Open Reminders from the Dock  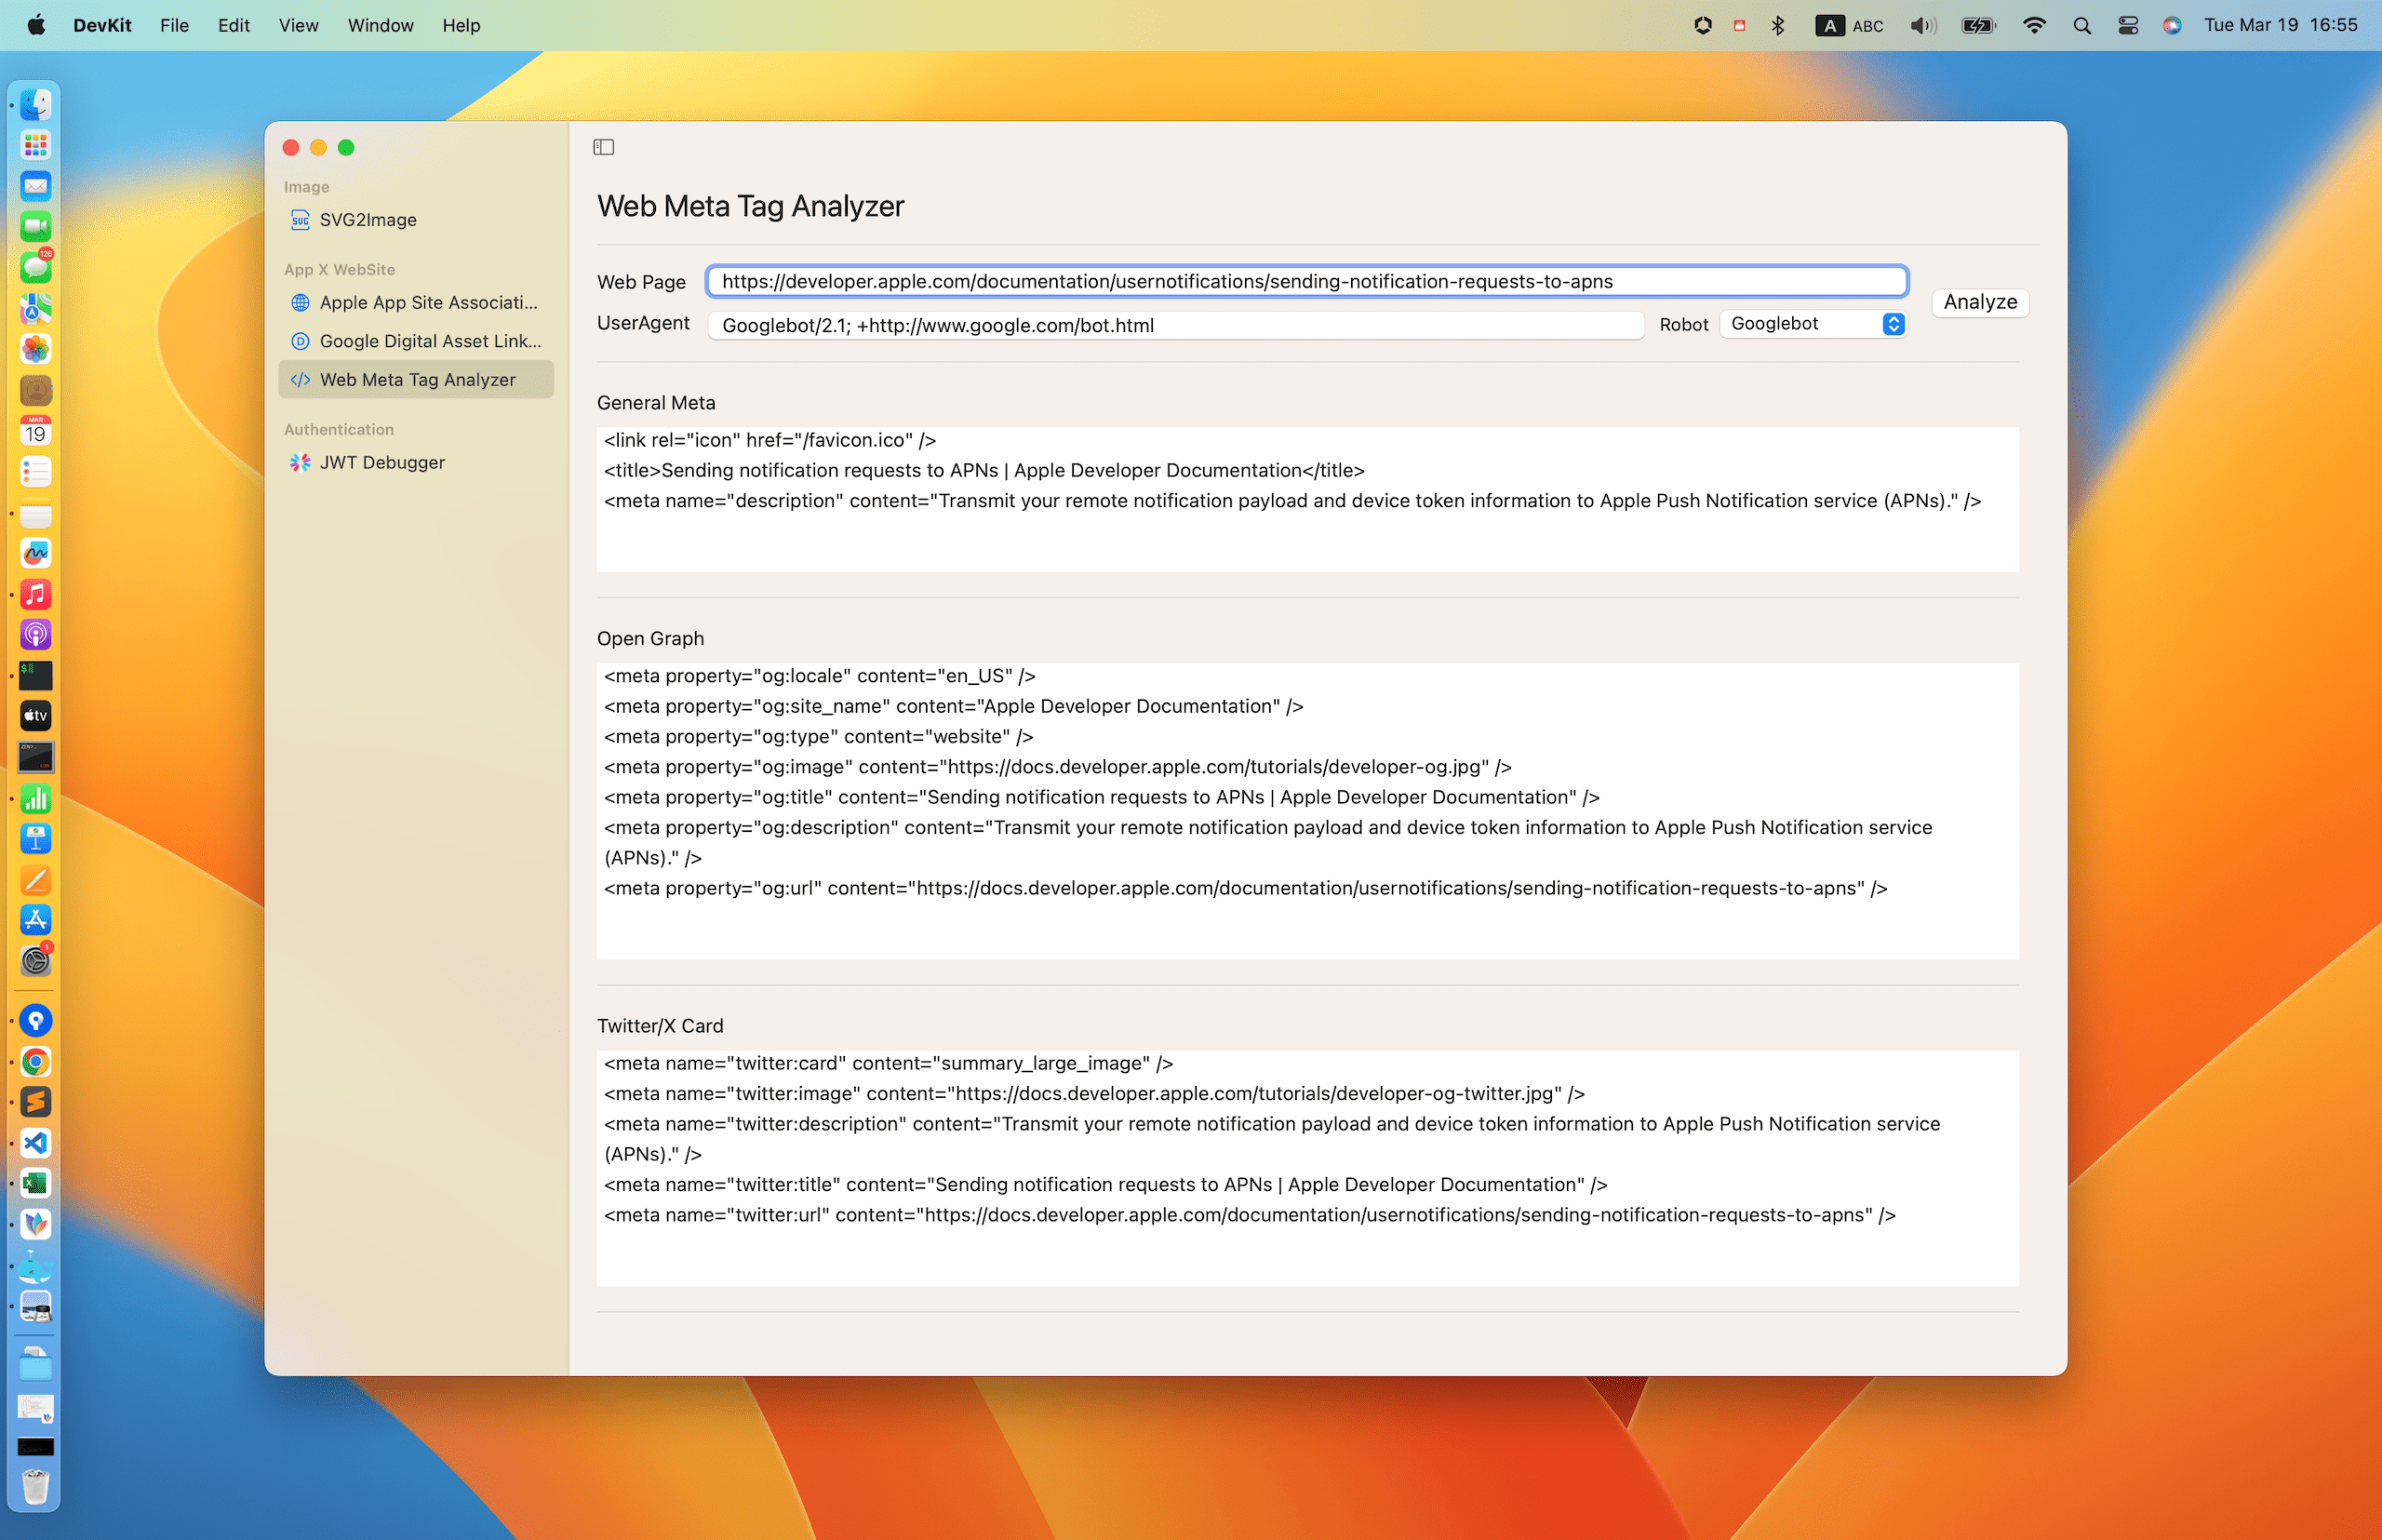click(x=36, y=472)
